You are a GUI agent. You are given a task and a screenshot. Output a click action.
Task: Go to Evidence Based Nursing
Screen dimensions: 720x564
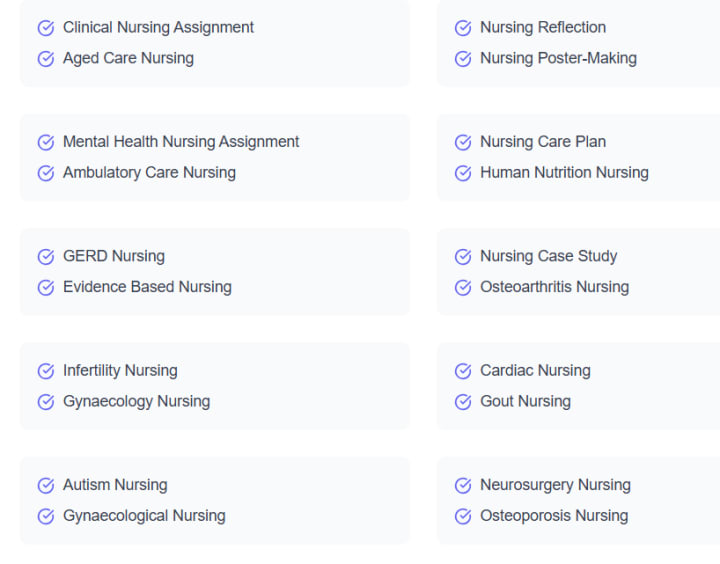click(147, 287)
